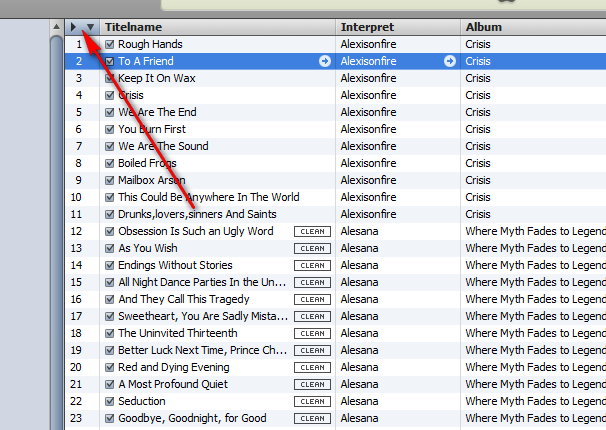Click the arrow icon next to To A Friend title

pos(325,61)
